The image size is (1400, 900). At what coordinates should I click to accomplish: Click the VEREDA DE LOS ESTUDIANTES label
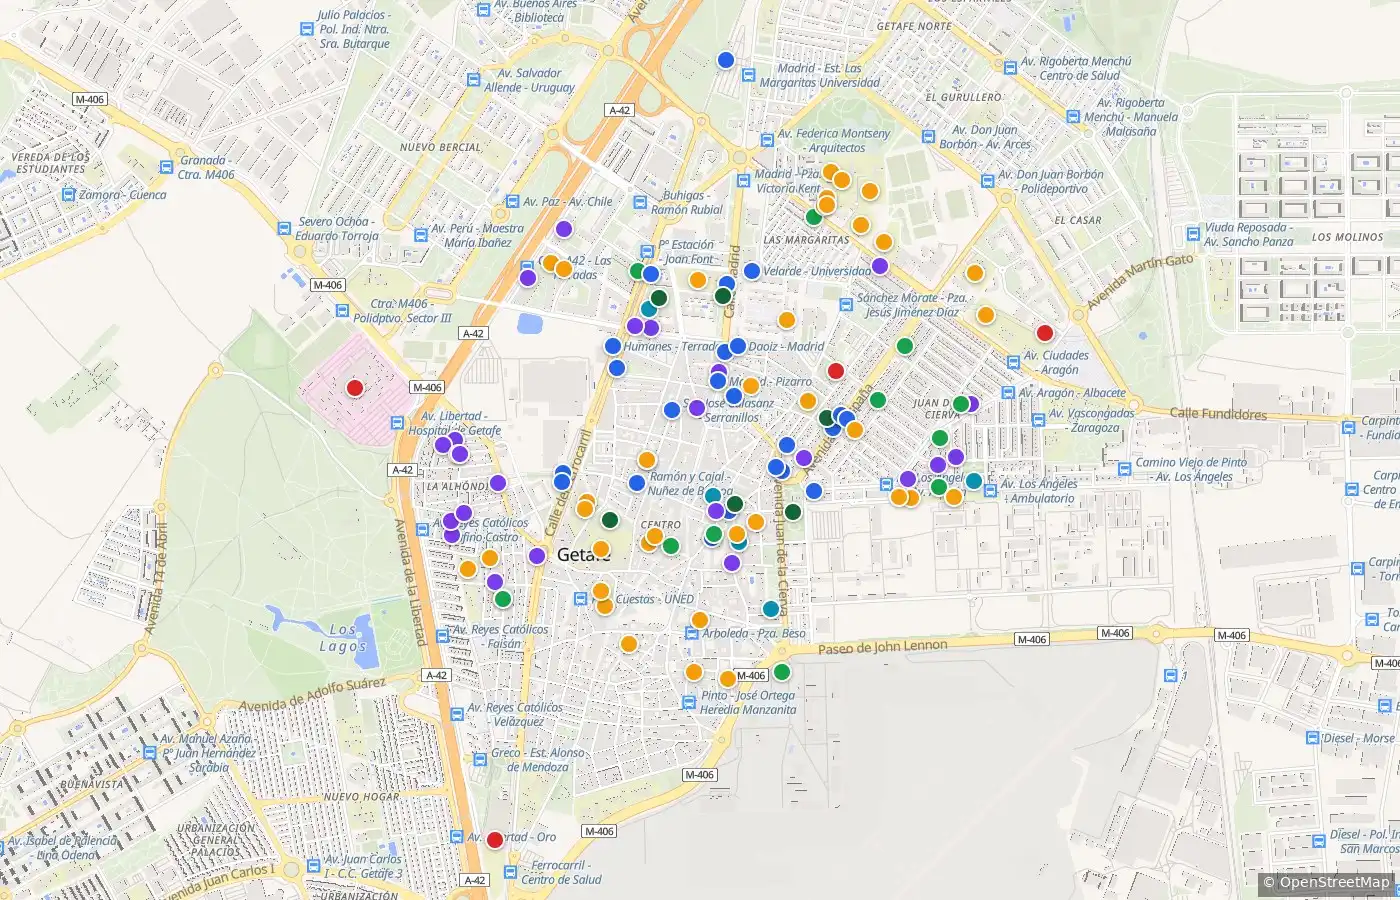[52, 163]
